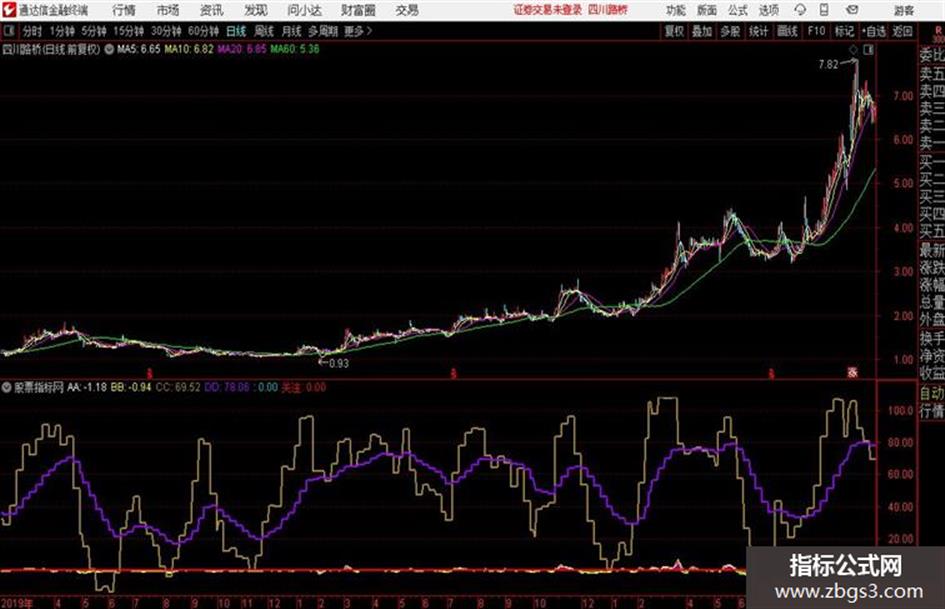Viewport: 945px width, 609px height.
Task: Click the panel toggle icon beside the diamond
Action: pos(868,50)
